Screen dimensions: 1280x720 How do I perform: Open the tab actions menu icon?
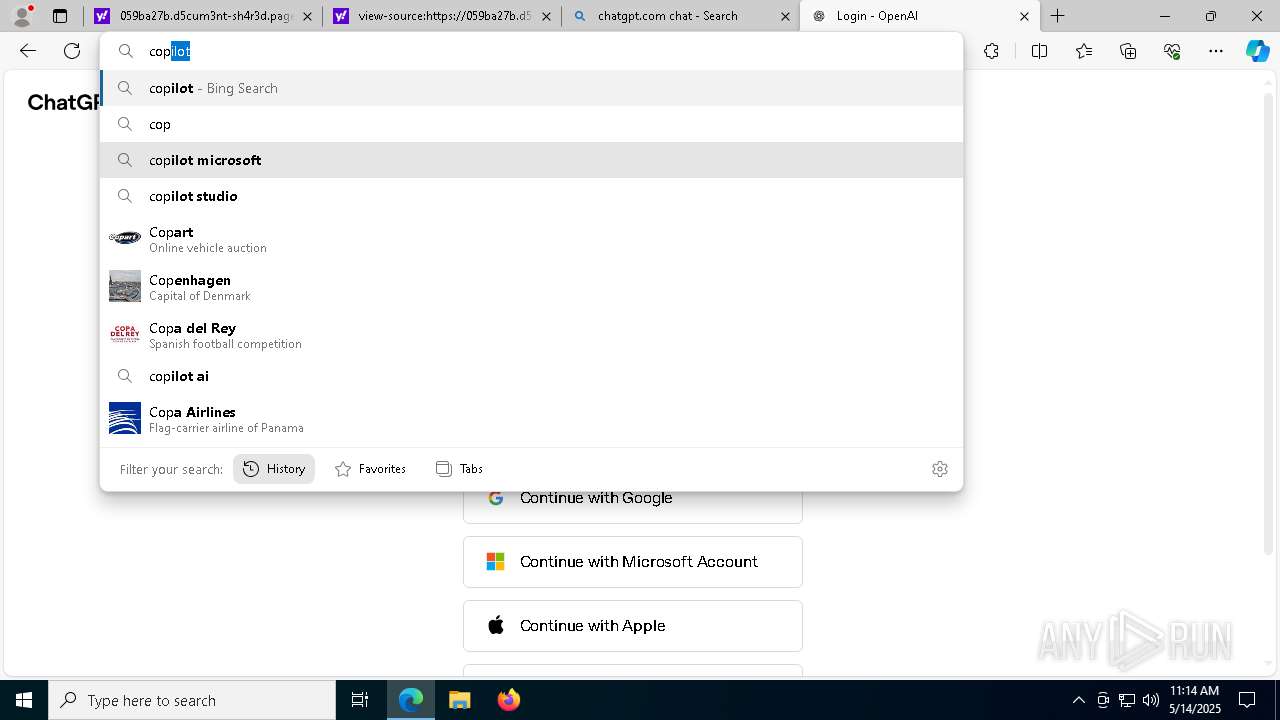coord(60,16)
